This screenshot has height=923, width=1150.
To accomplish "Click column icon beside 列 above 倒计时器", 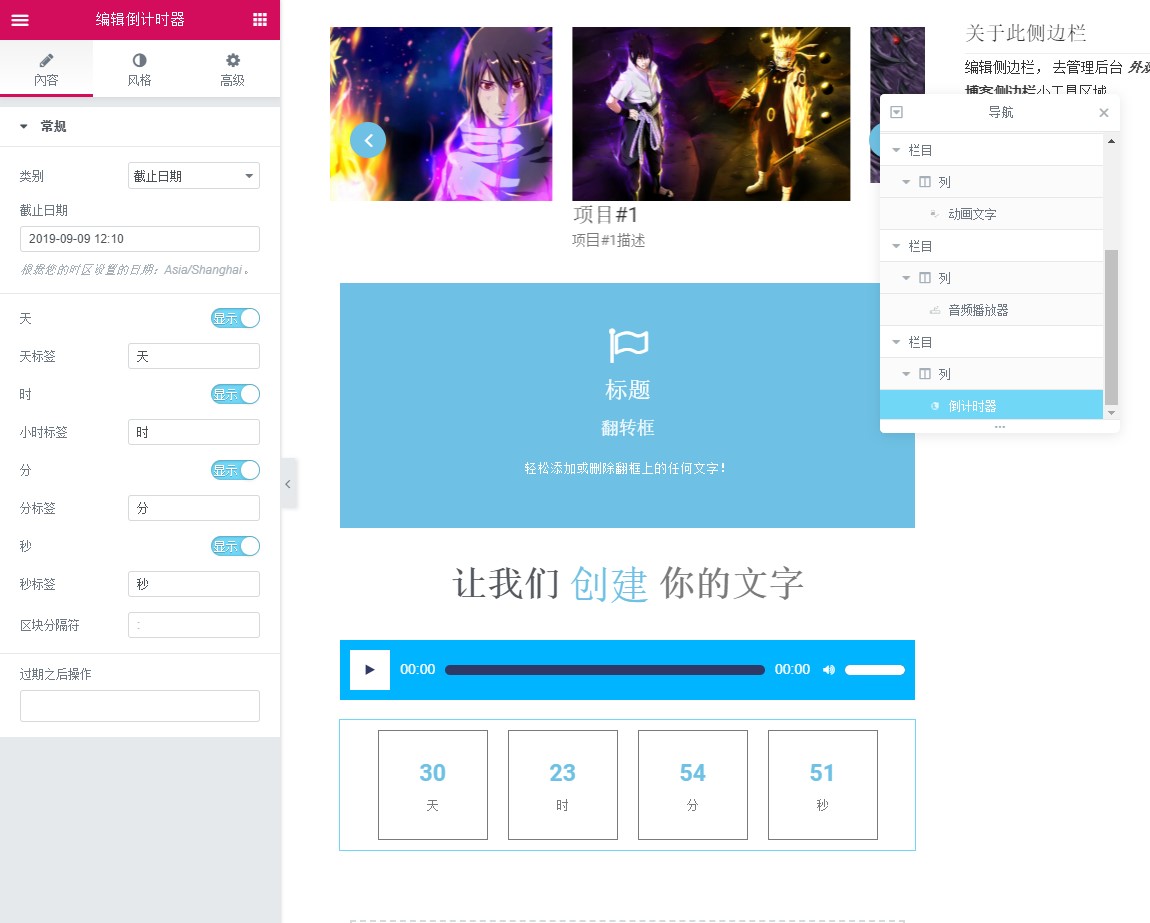I will [x=925, y=374].
